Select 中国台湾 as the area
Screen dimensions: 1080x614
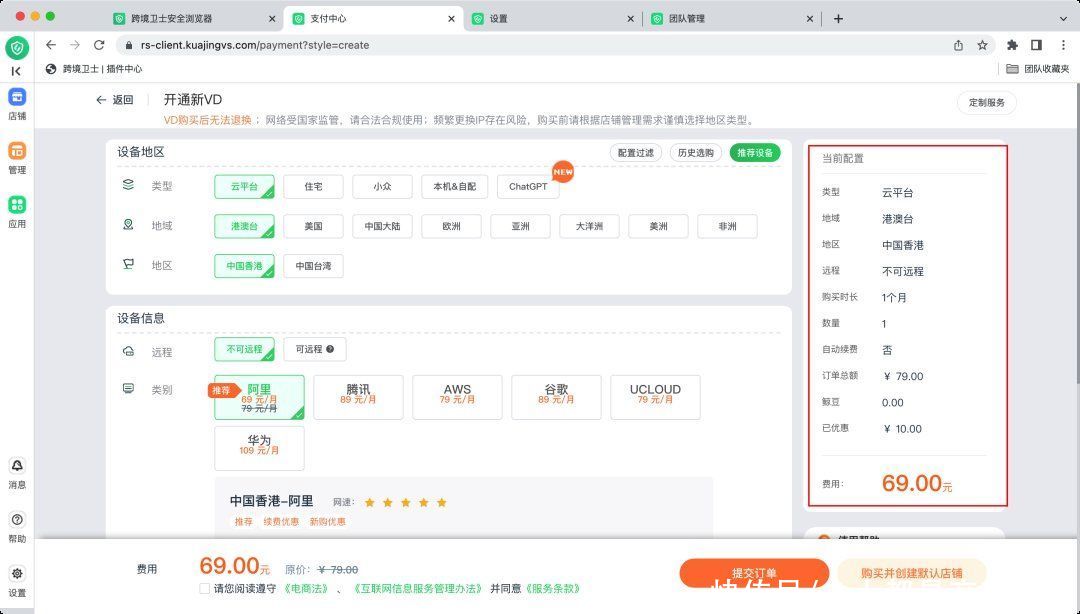coord(313,266)
